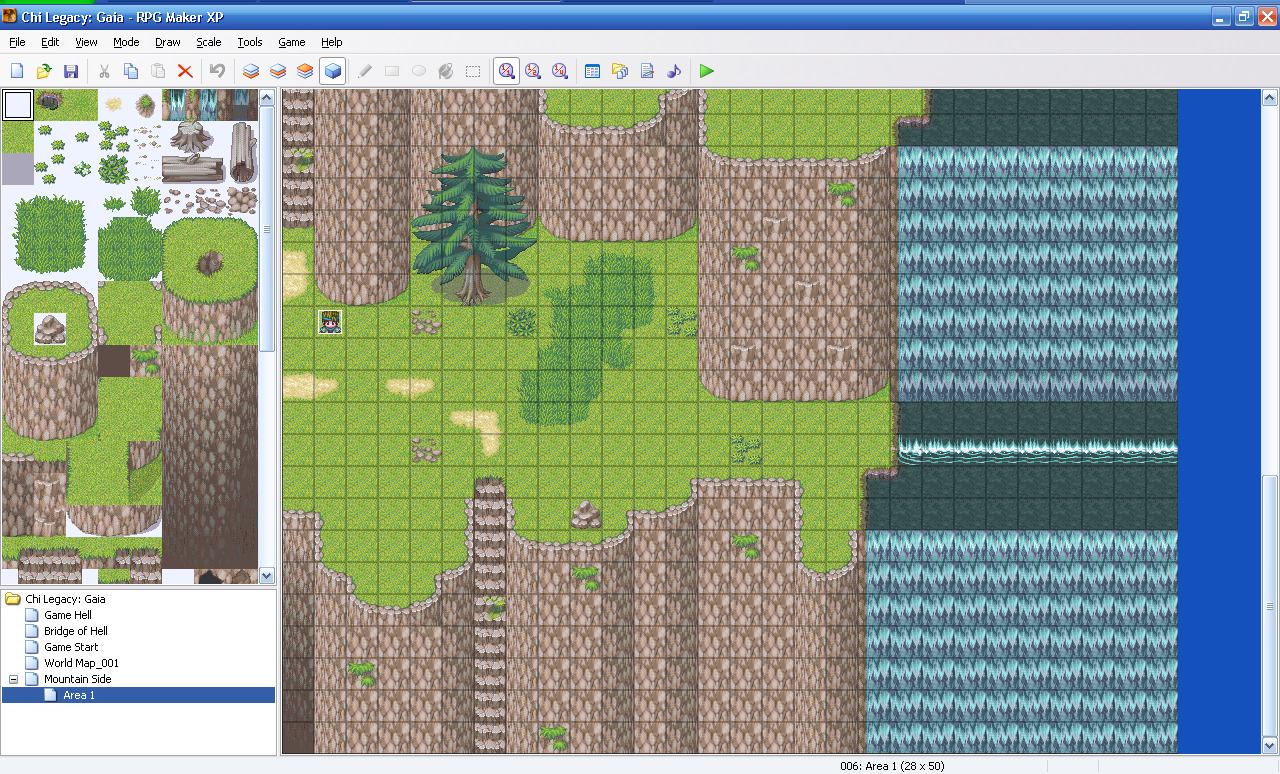Open the Mode menu
Screen dimensions: 1280x774
pyautogui.click(x=126, y=42)
